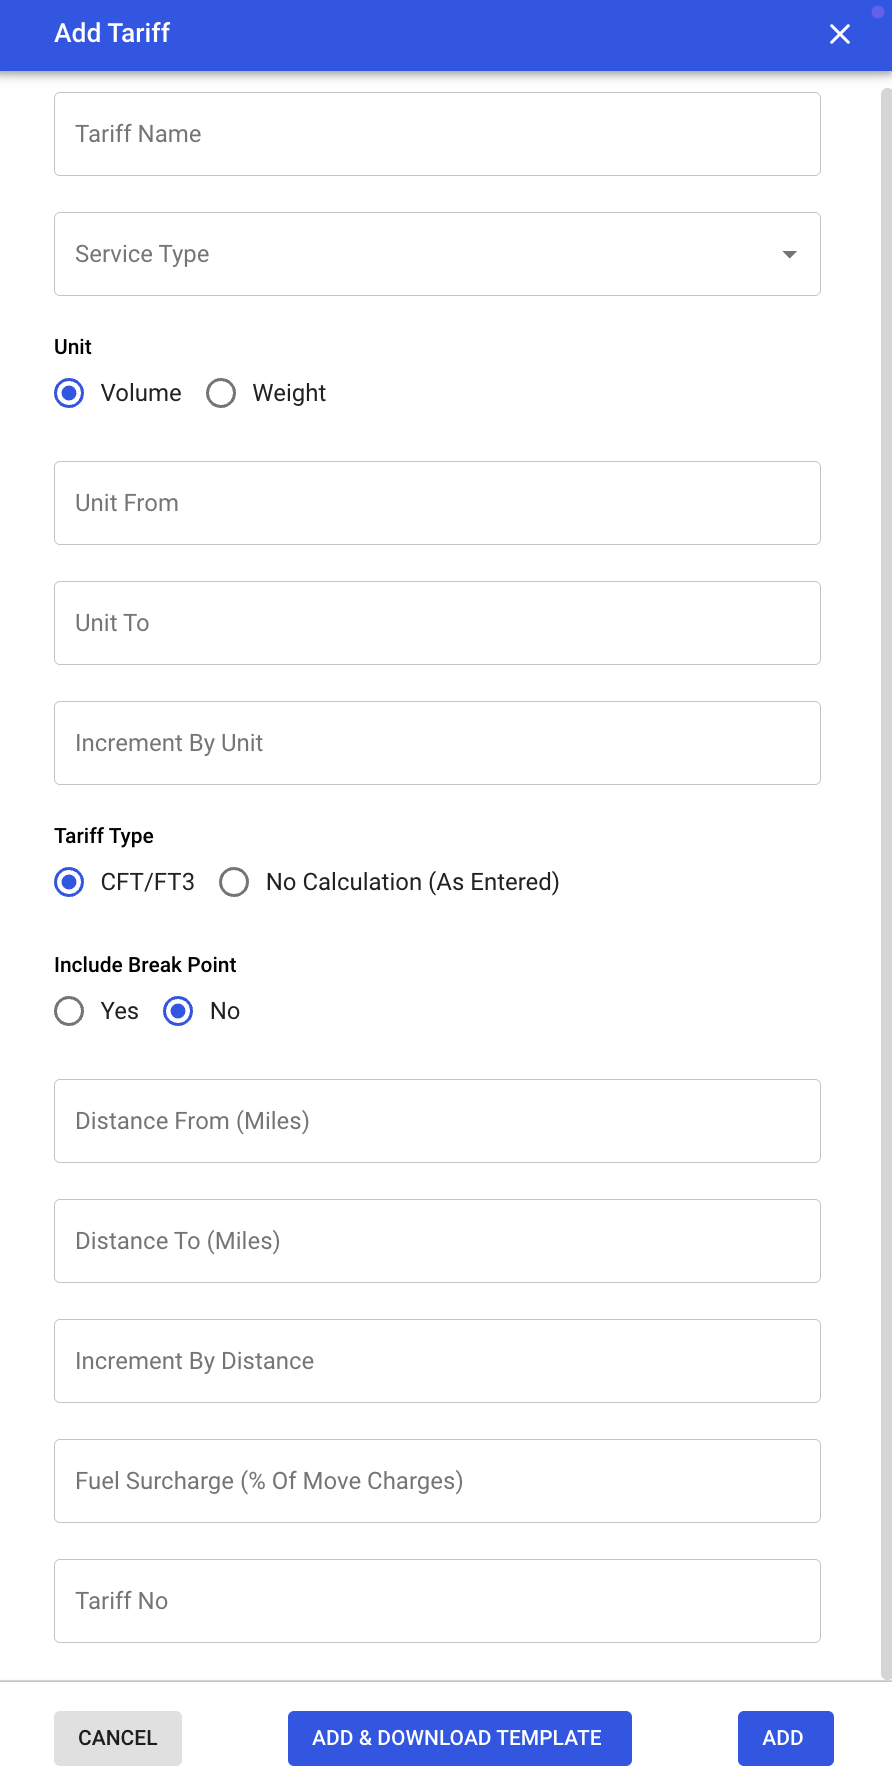892x1788 pixels.
Task: Open the Service Type dropdown
Action: 437,254
